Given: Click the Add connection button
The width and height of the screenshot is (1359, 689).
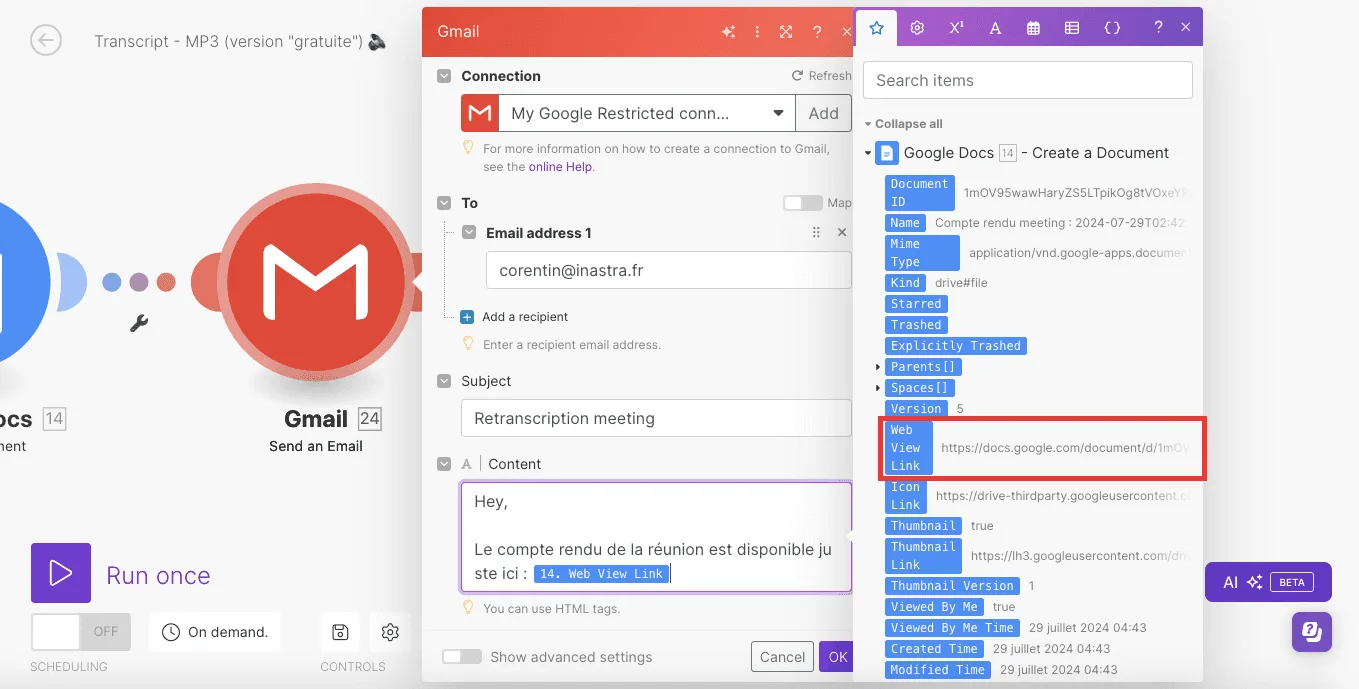Looking at the screenshot, I should [x=823, y=113].
